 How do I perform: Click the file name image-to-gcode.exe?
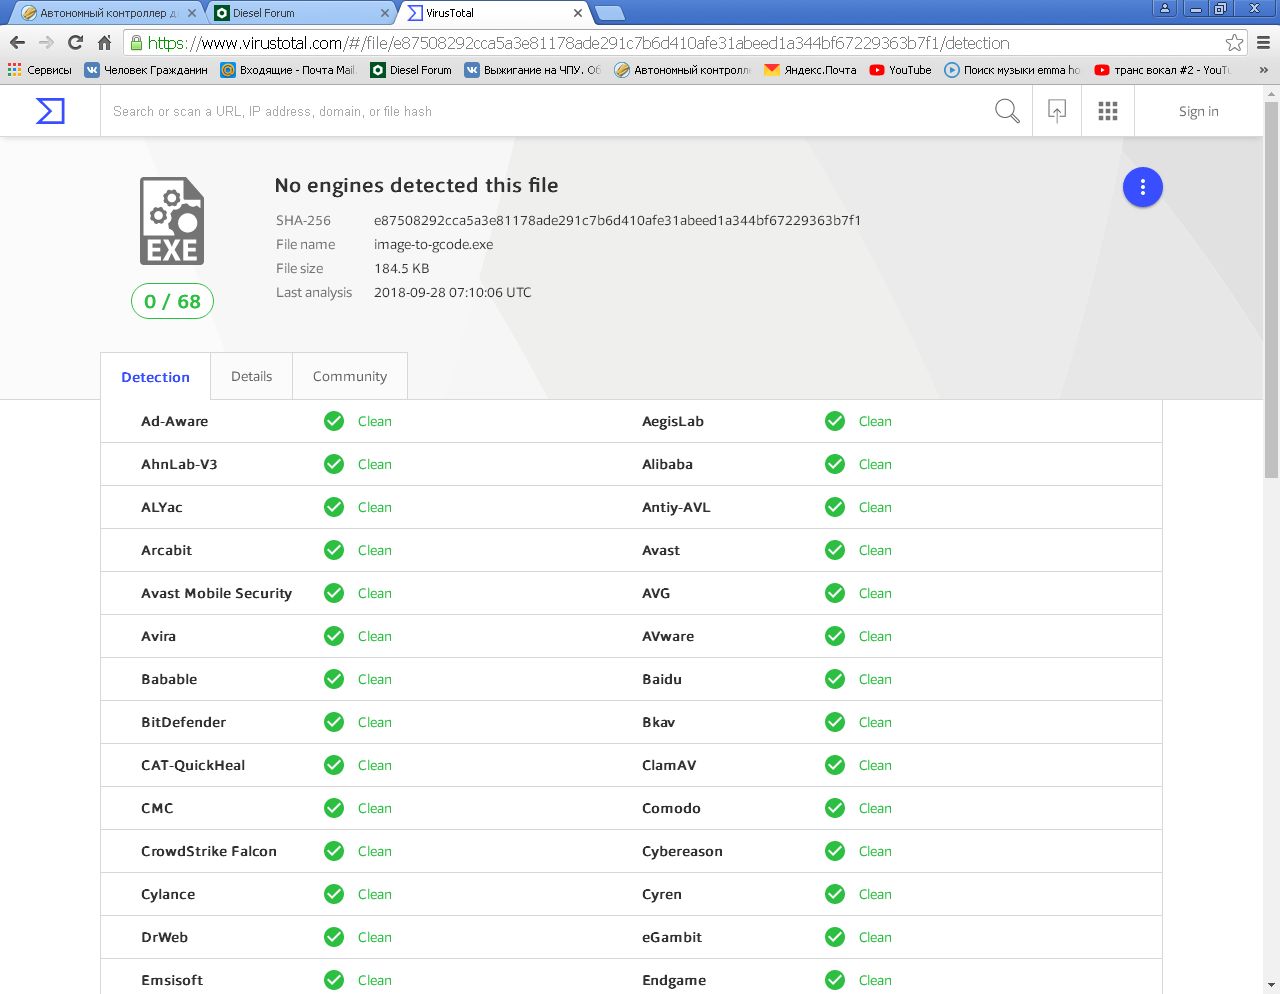pyautogui.click(x=433, y=244)
